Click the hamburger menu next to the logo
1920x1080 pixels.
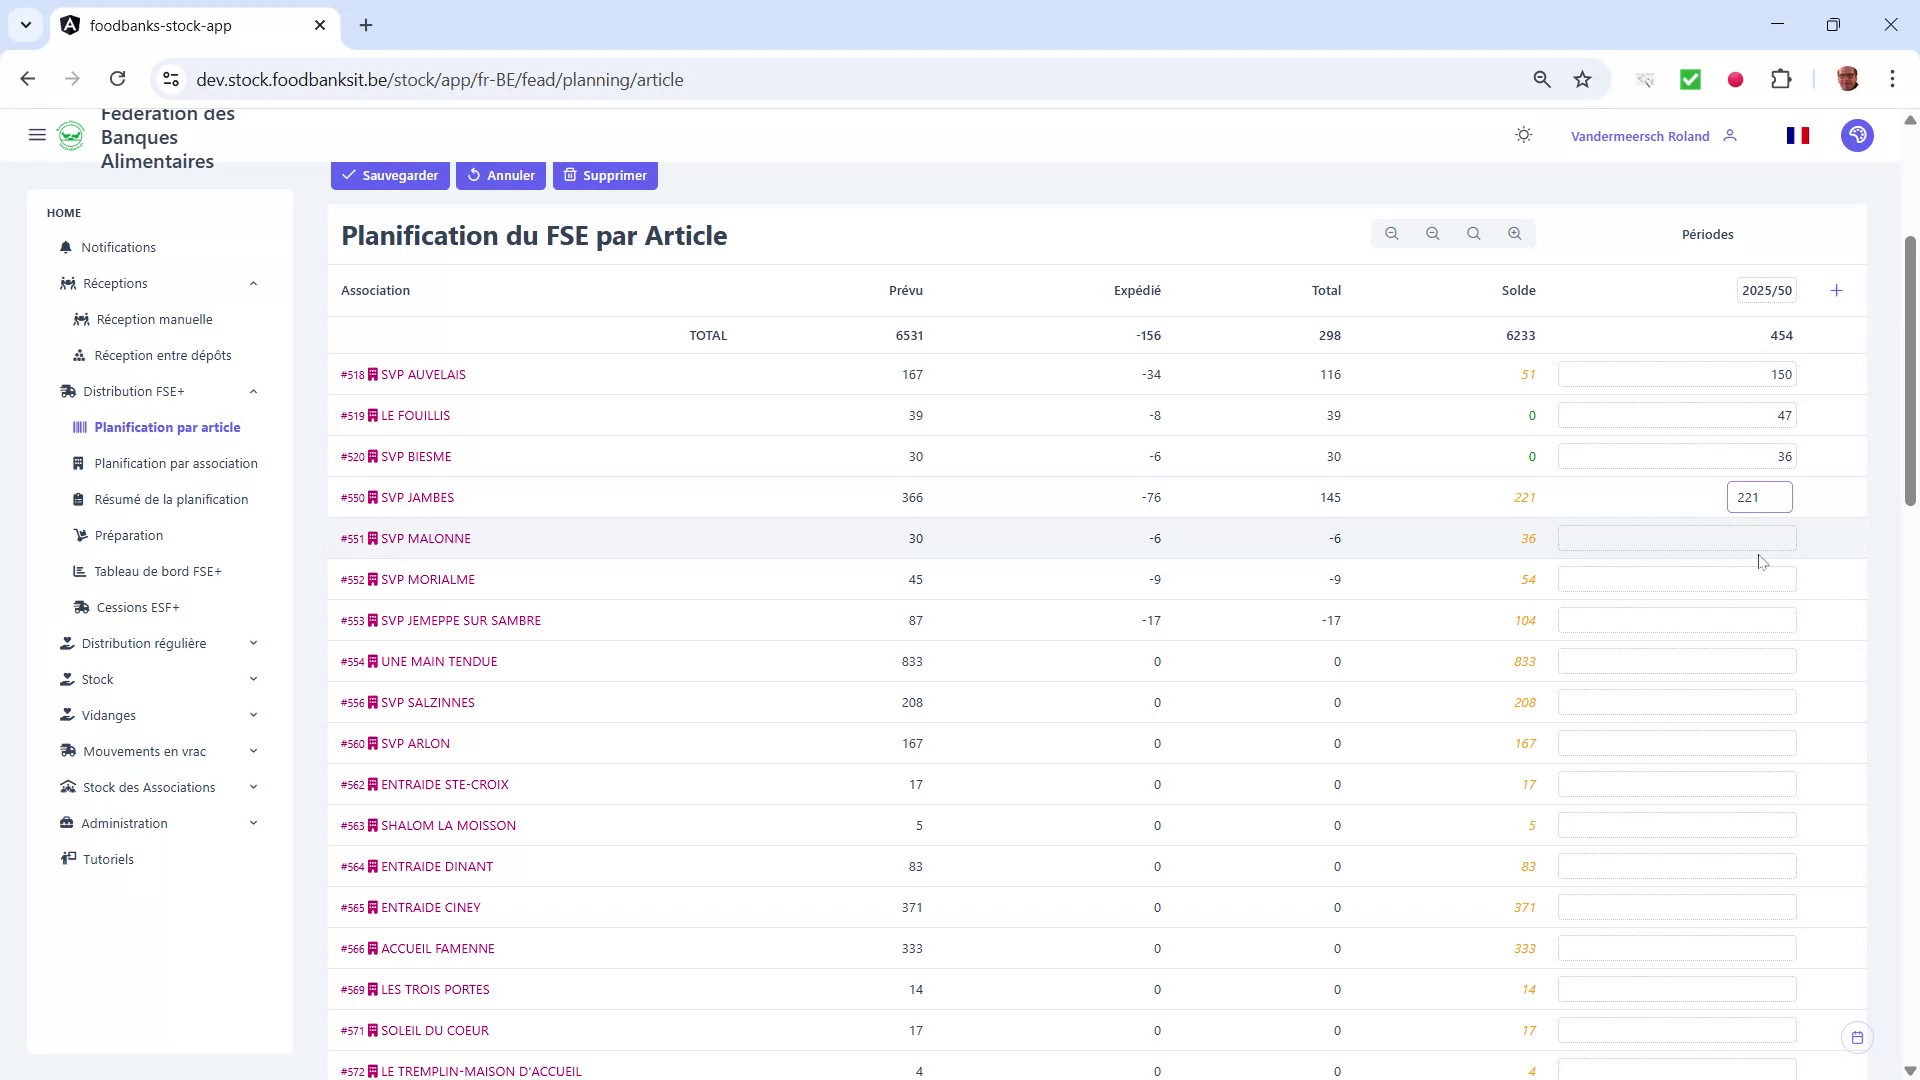(37, 135)
